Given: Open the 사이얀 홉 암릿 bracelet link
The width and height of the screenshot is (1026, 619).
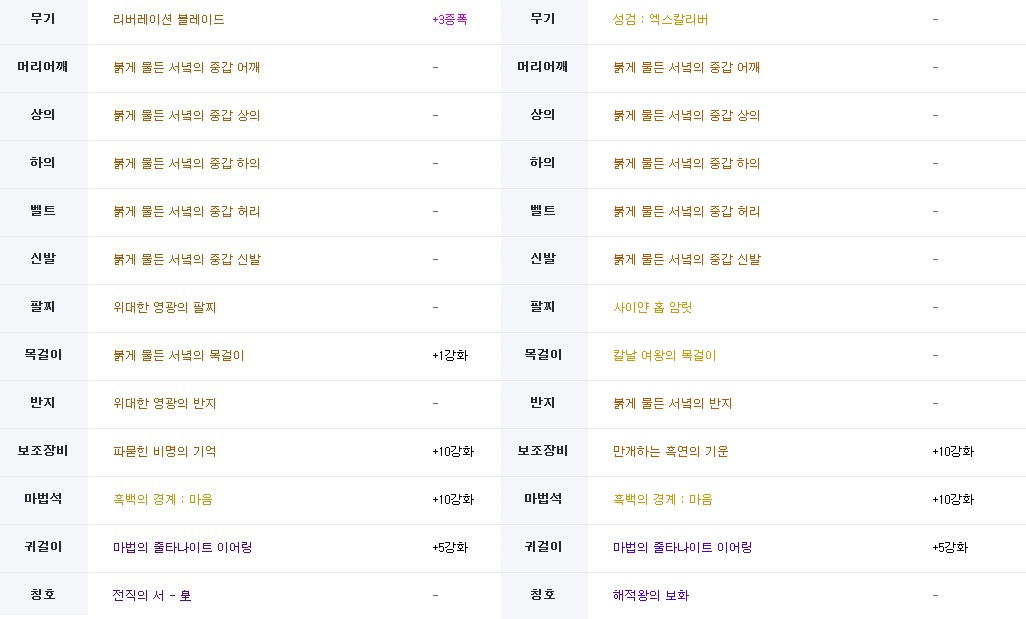Looking at the screenshot, I should point(652,308).
